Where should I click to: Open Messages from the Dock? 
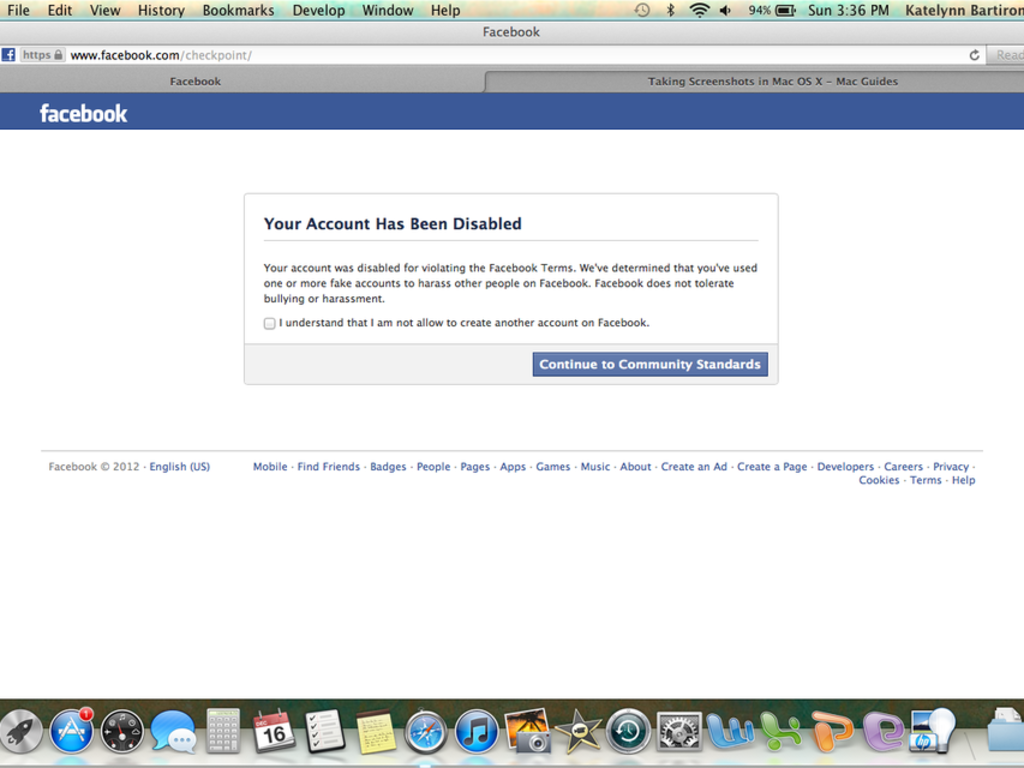coord(173,731)
